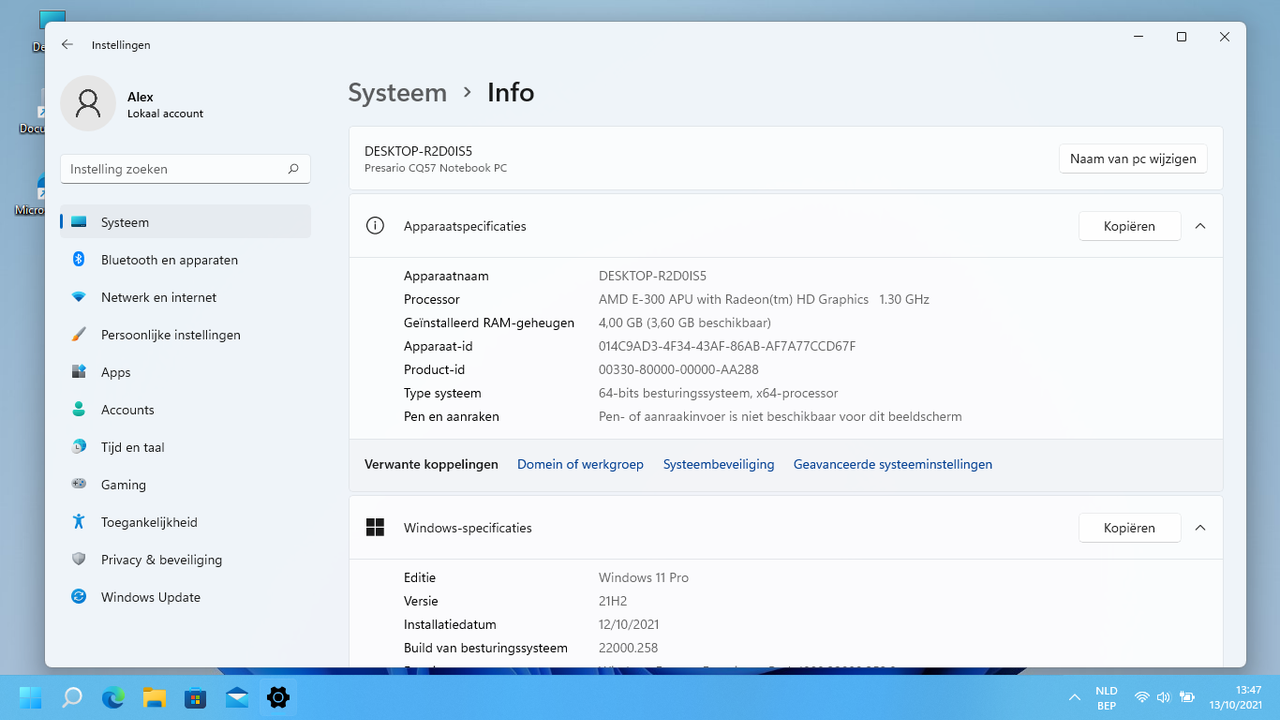Open volume control in system tray
Viewport: 1280px width, 720px height.
click(x=1164, y=697)
